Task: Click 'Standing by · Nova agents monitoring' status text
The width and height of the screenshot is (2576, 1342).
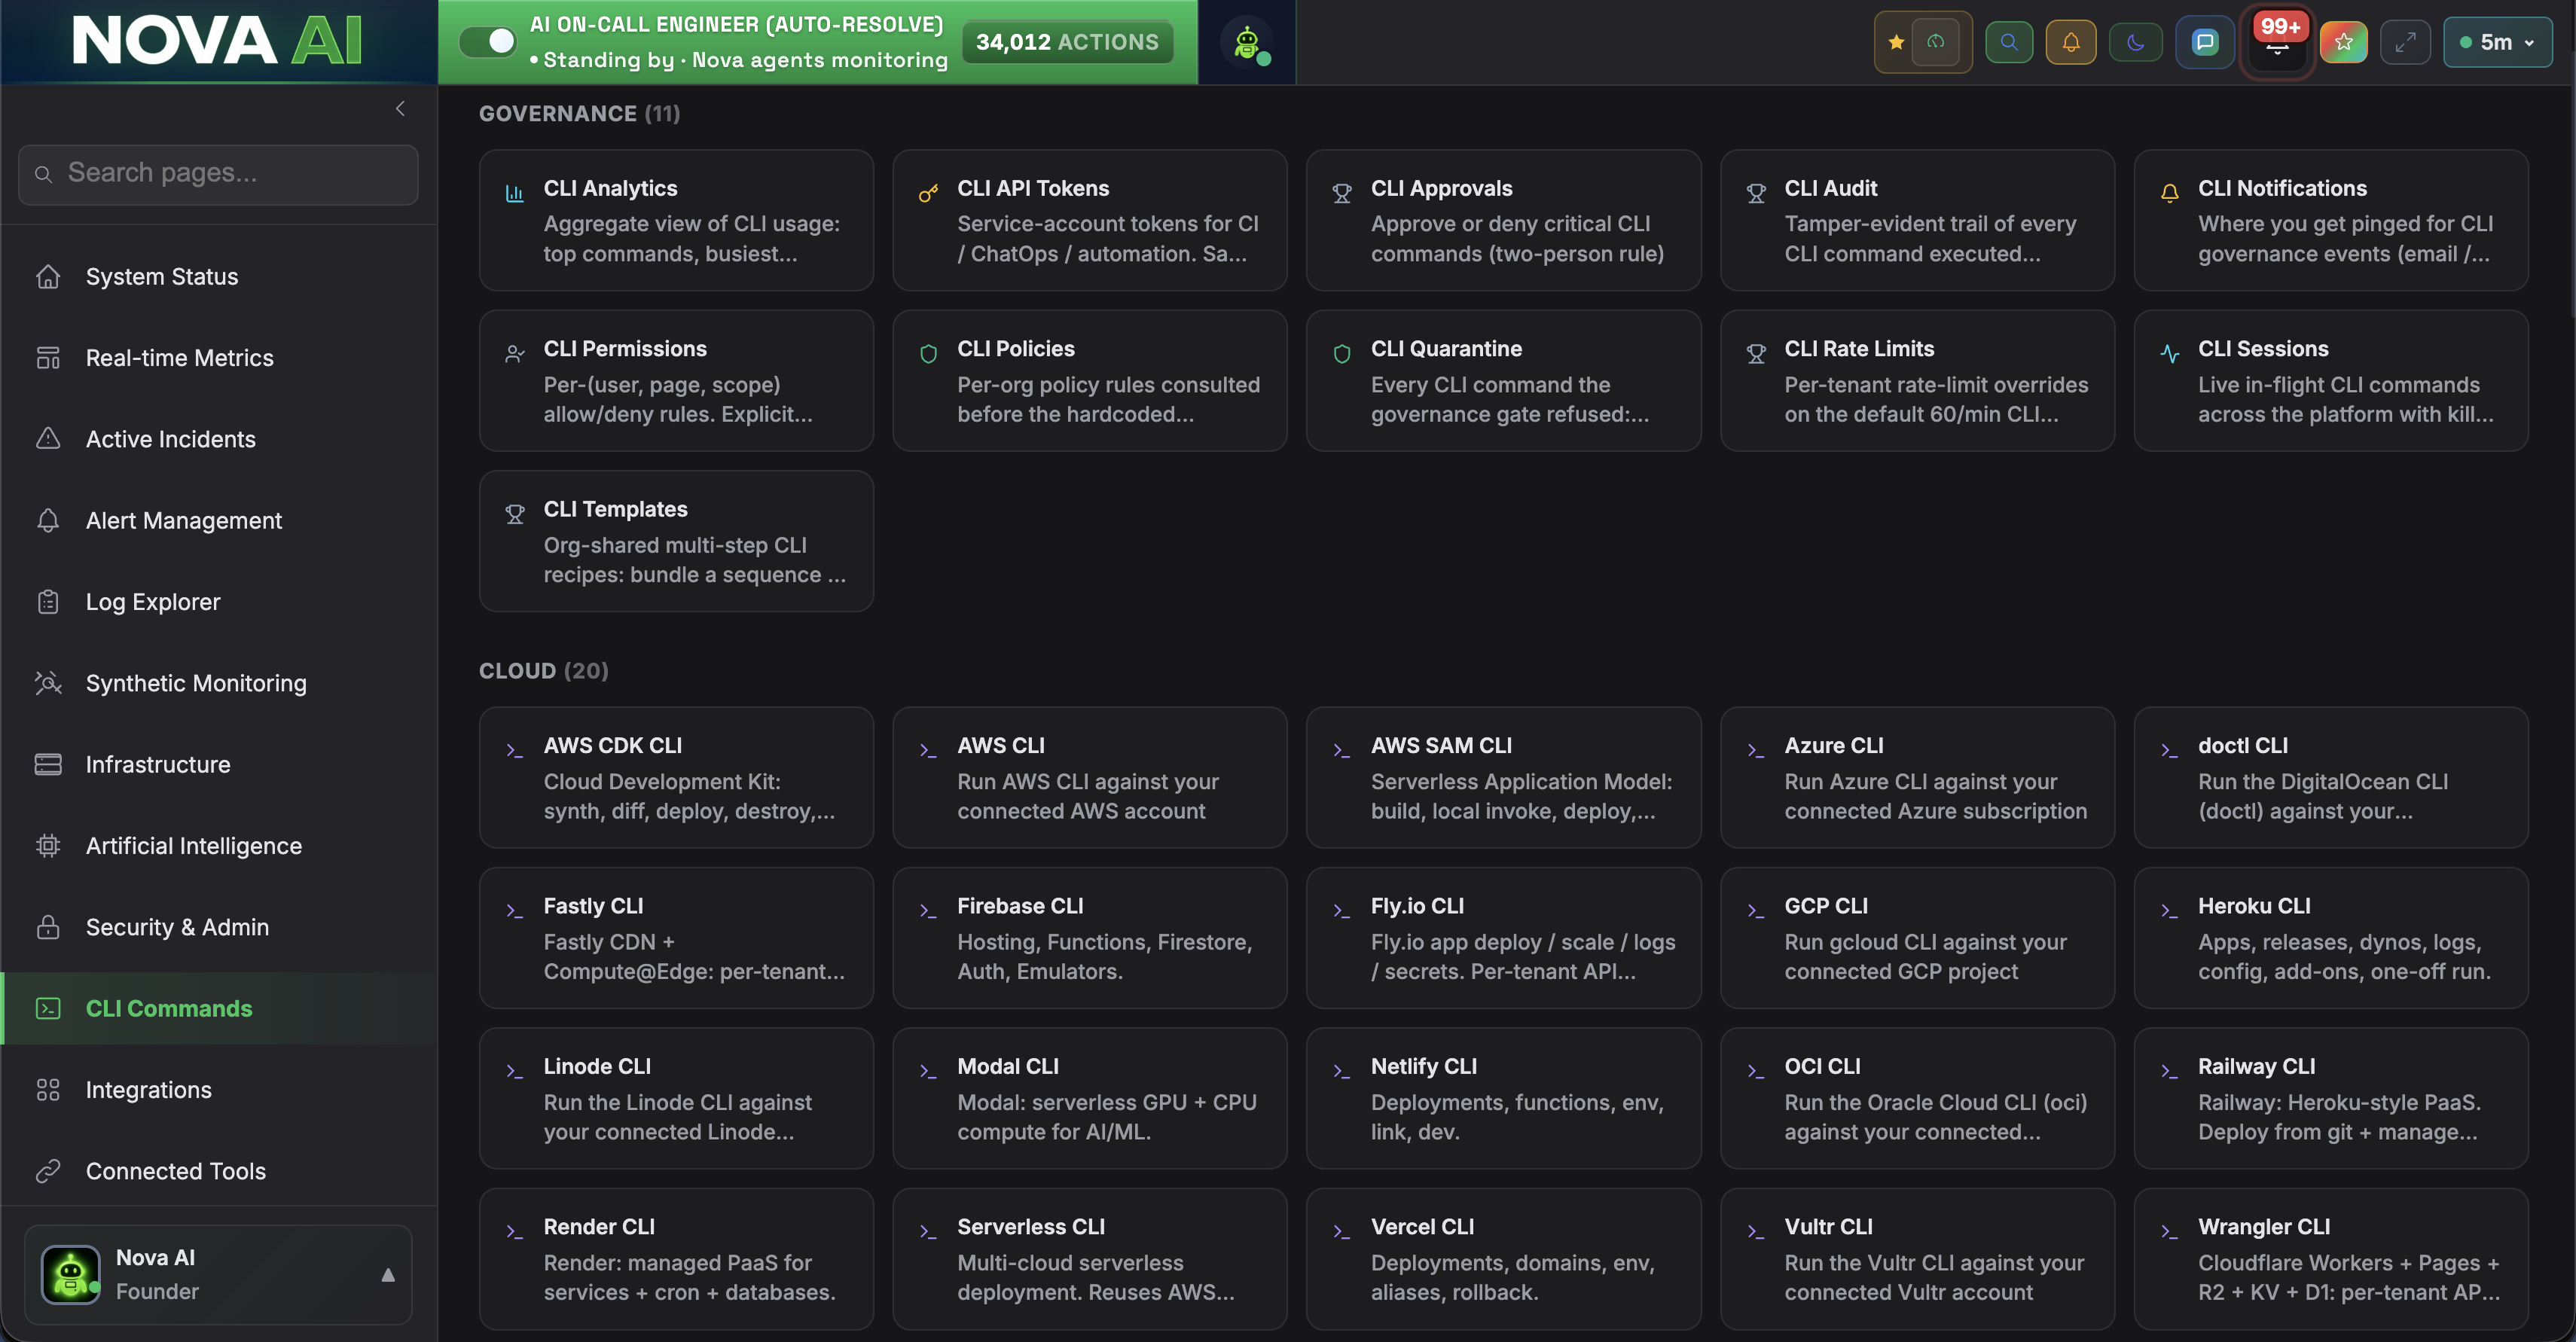Action: coord(738,60)
